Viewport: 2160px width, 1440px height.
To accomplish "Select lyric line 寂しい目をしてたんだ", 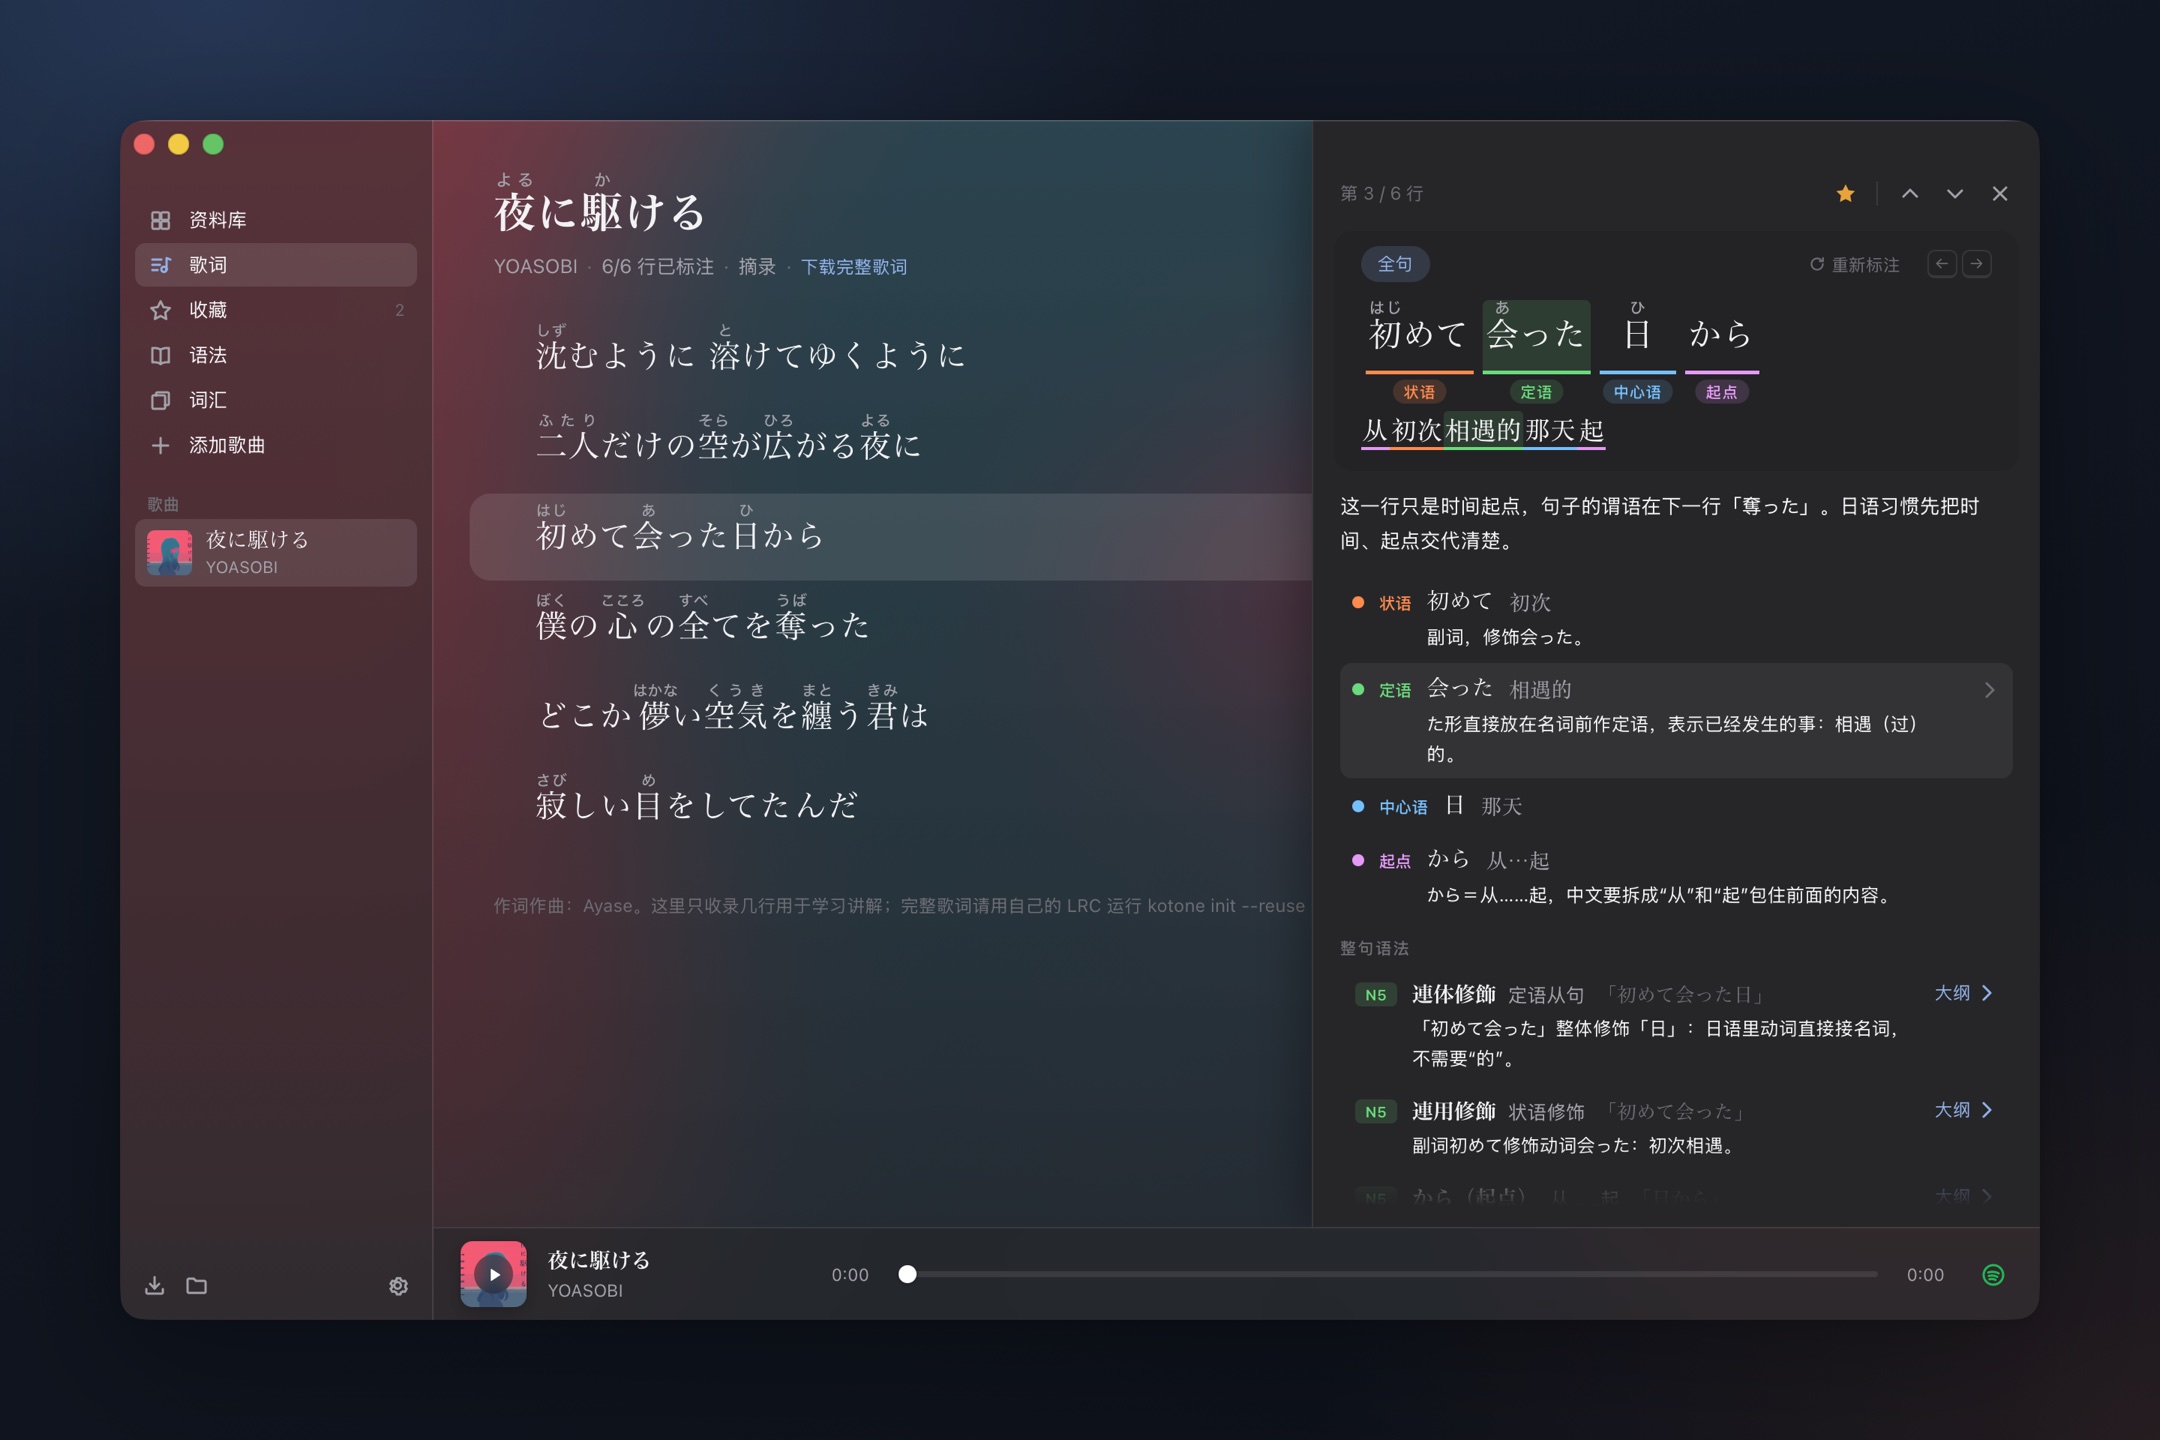I will tap(696, 798).
